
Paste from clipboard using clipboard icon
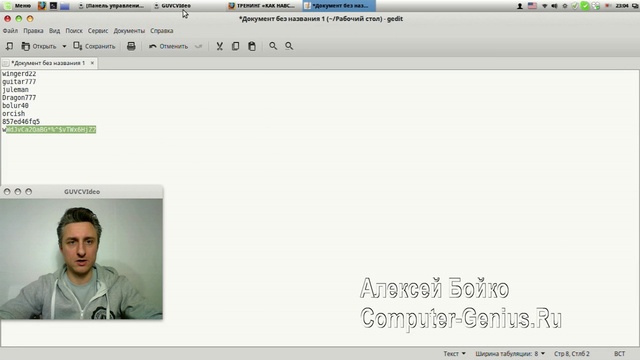pyautogui.click(x=252, y=46)
